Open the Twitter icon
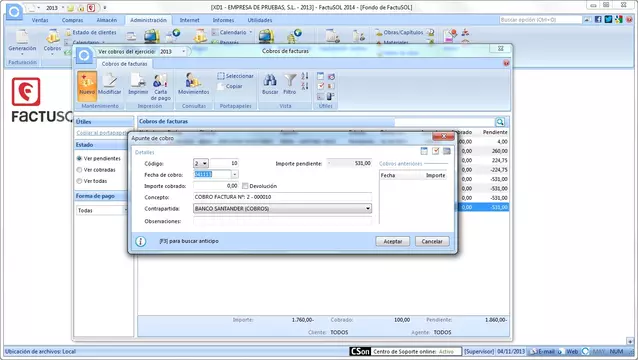This screenshot has width=638, height=360. click(608, 19)
